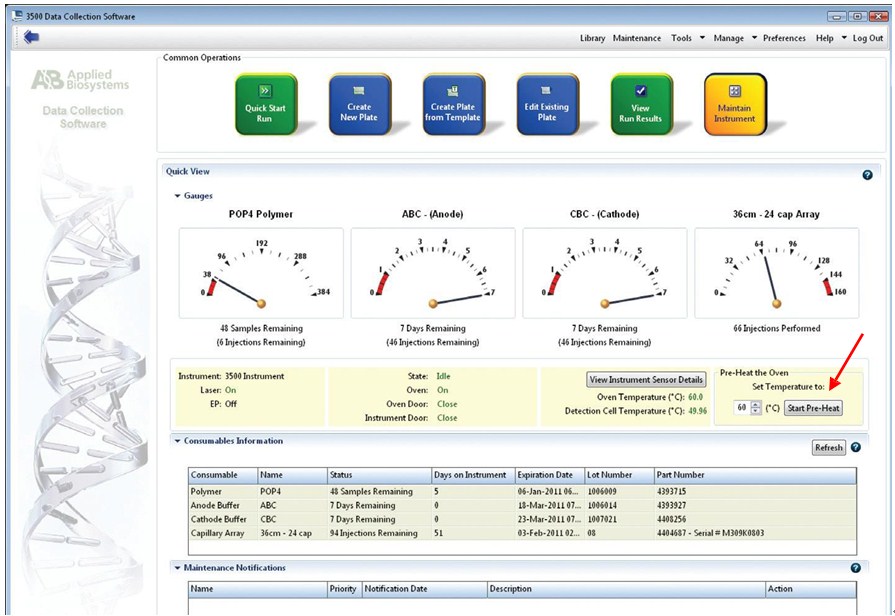
Task: Collapse the Consumables Information section
Action: tap(178, 441)
